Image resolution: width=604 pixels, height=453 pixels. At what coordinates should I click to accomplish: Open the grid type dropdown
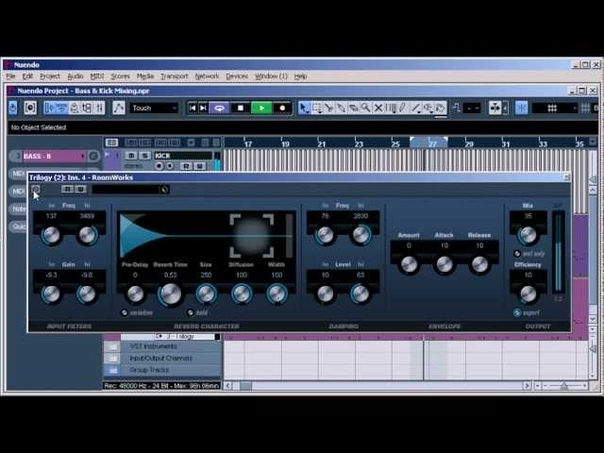click(x=555, y=108)
